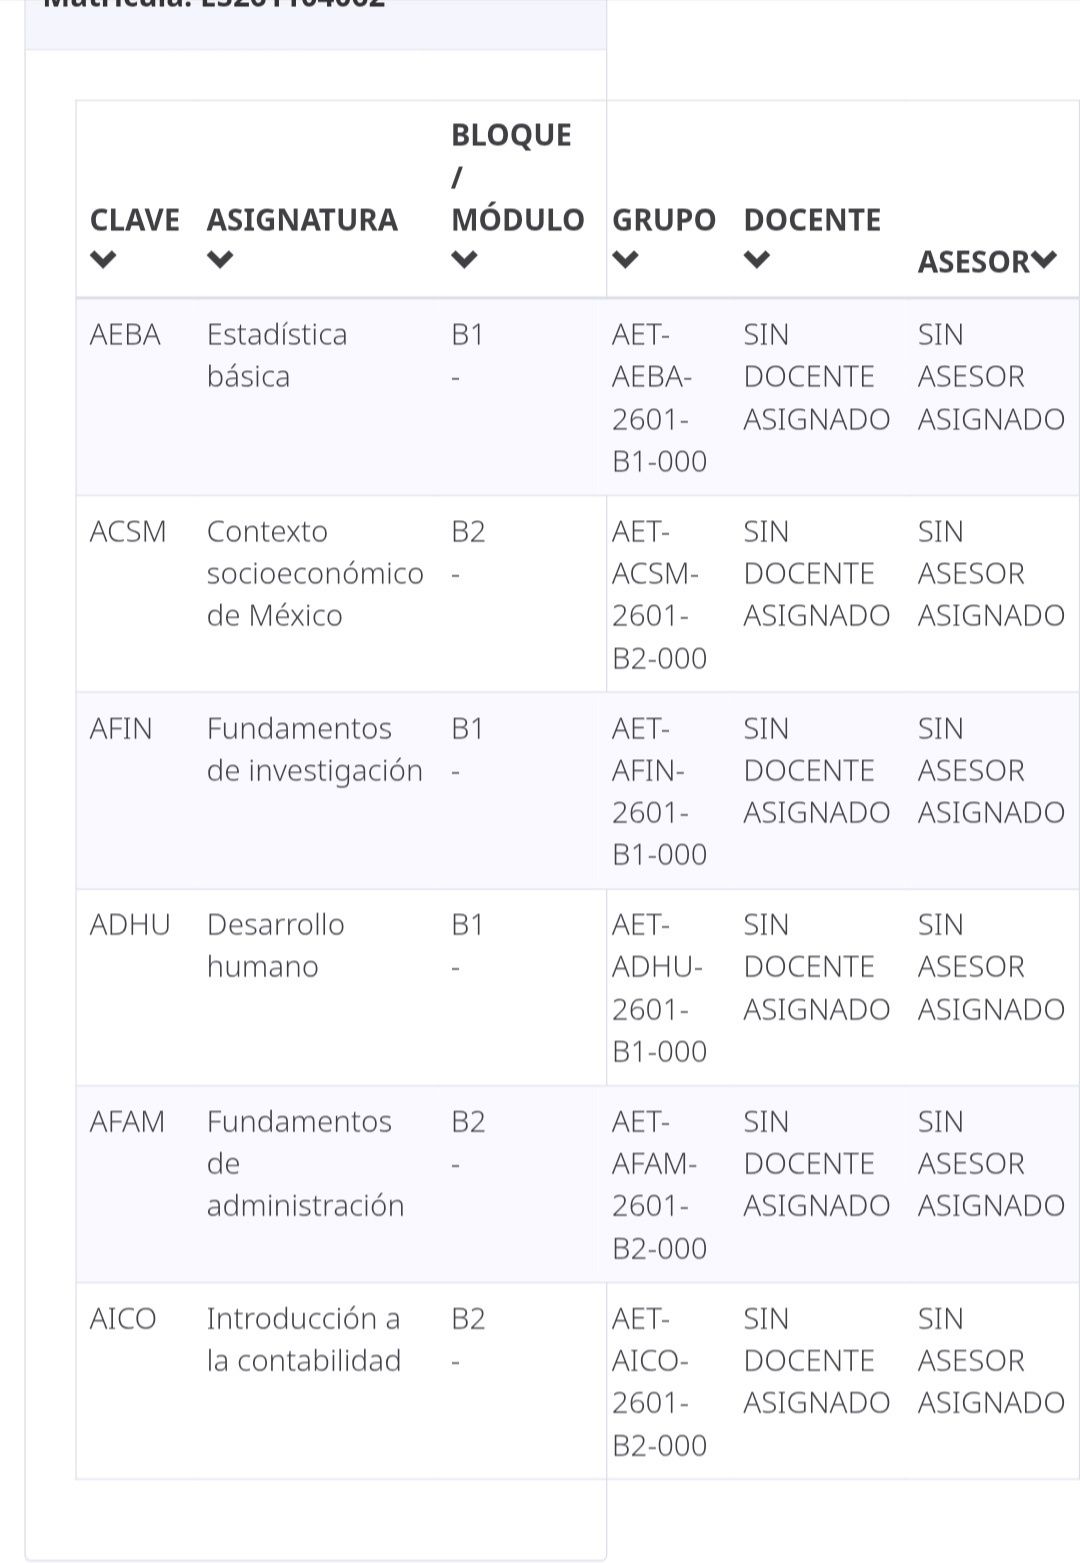The height and width of the screenshot is (1563, 1080).
Task: Sort by CLAVE column chevron
Action: [x=103, y=261]
